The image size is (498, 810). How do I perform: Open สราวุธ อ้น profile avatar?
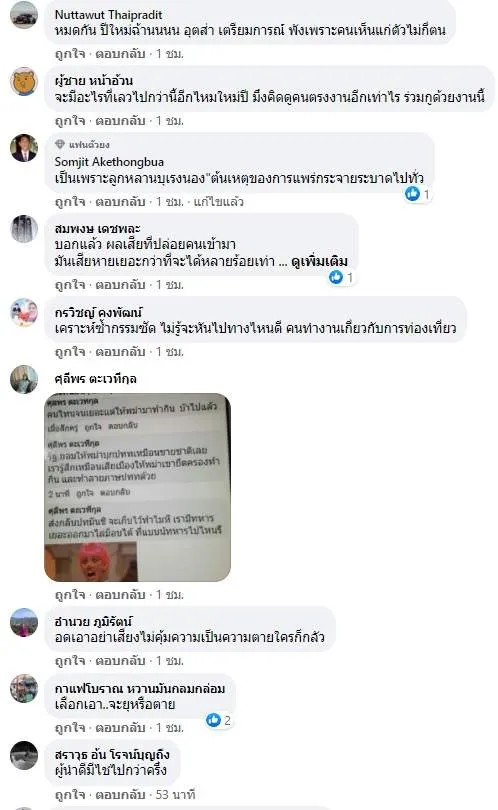[24, 755]
